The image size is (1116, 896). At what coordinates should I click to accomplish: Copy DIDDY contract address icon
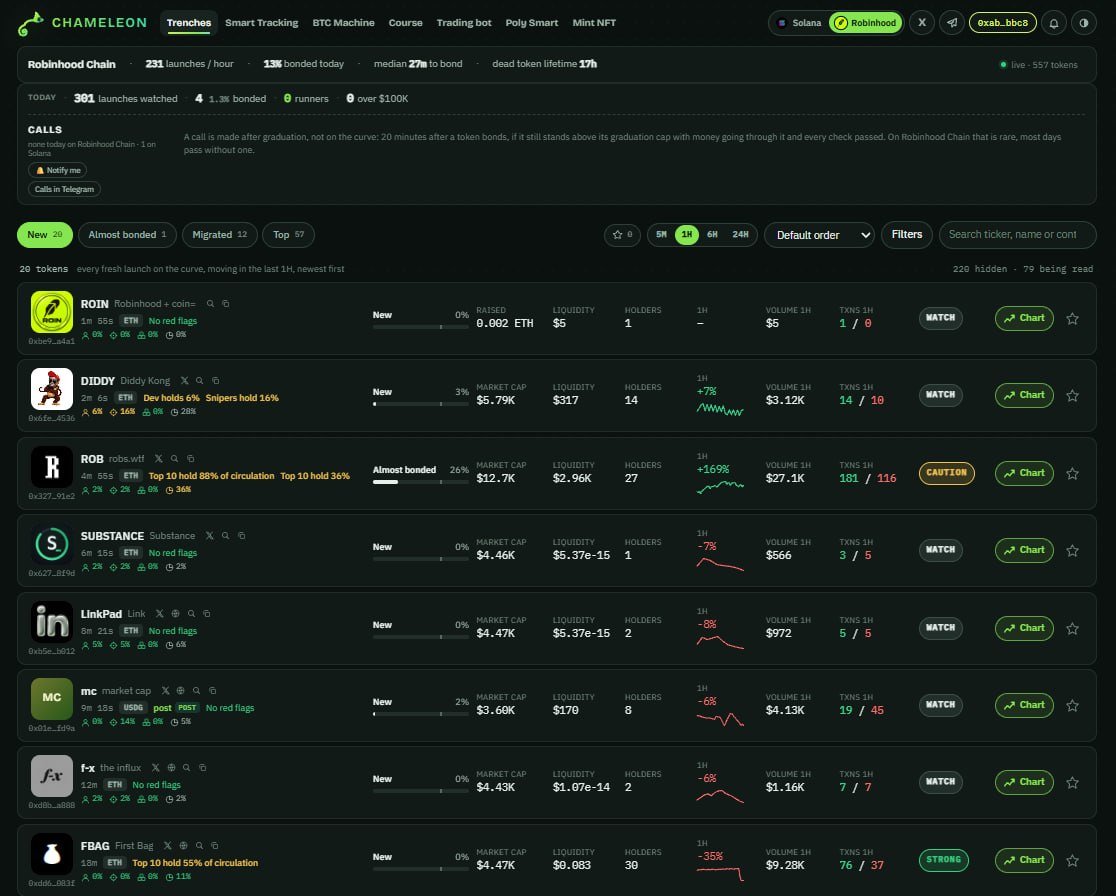pyautogui.click(x=215, y=381)
